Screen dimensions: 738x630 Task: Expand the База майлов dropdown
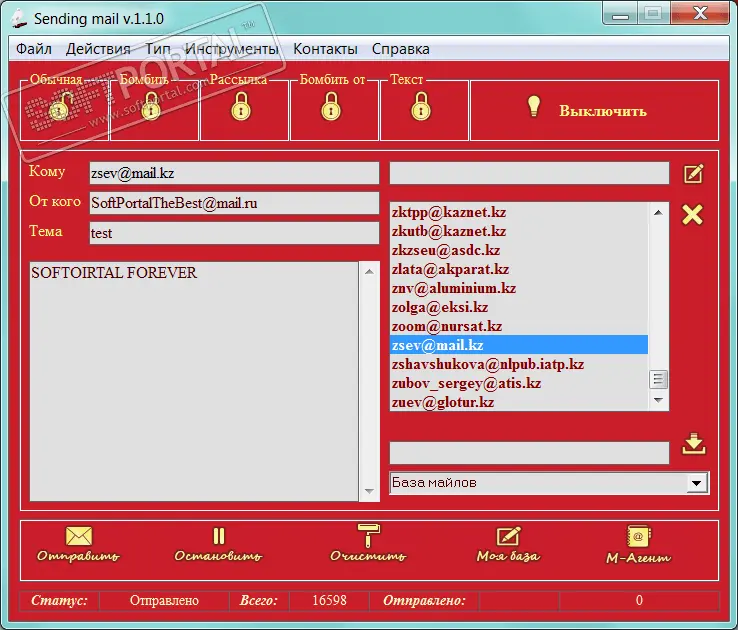(696, 483)
